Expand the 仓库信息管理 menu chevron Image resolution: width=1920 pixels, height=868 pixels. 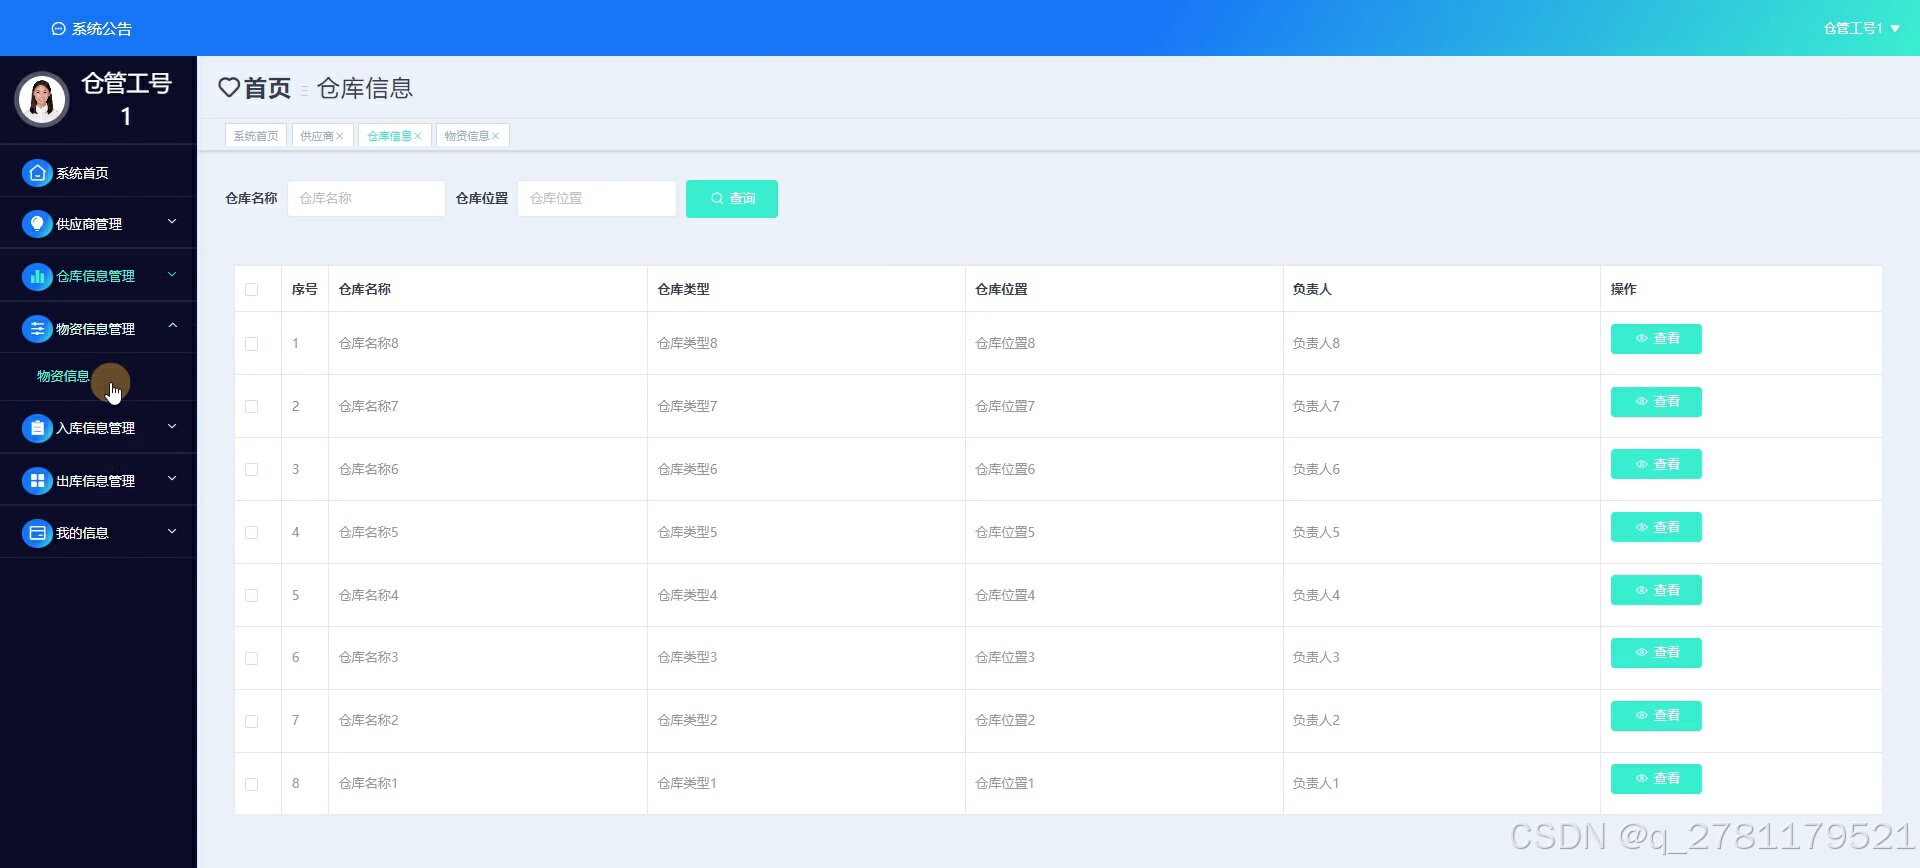click(172, 274)
